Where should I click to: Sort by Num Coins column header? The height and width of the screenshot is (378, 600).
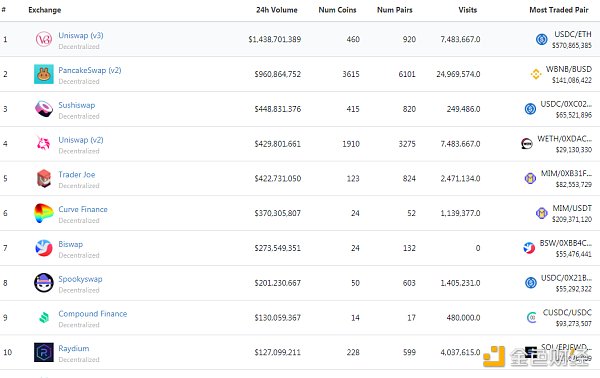pos(337,10)
